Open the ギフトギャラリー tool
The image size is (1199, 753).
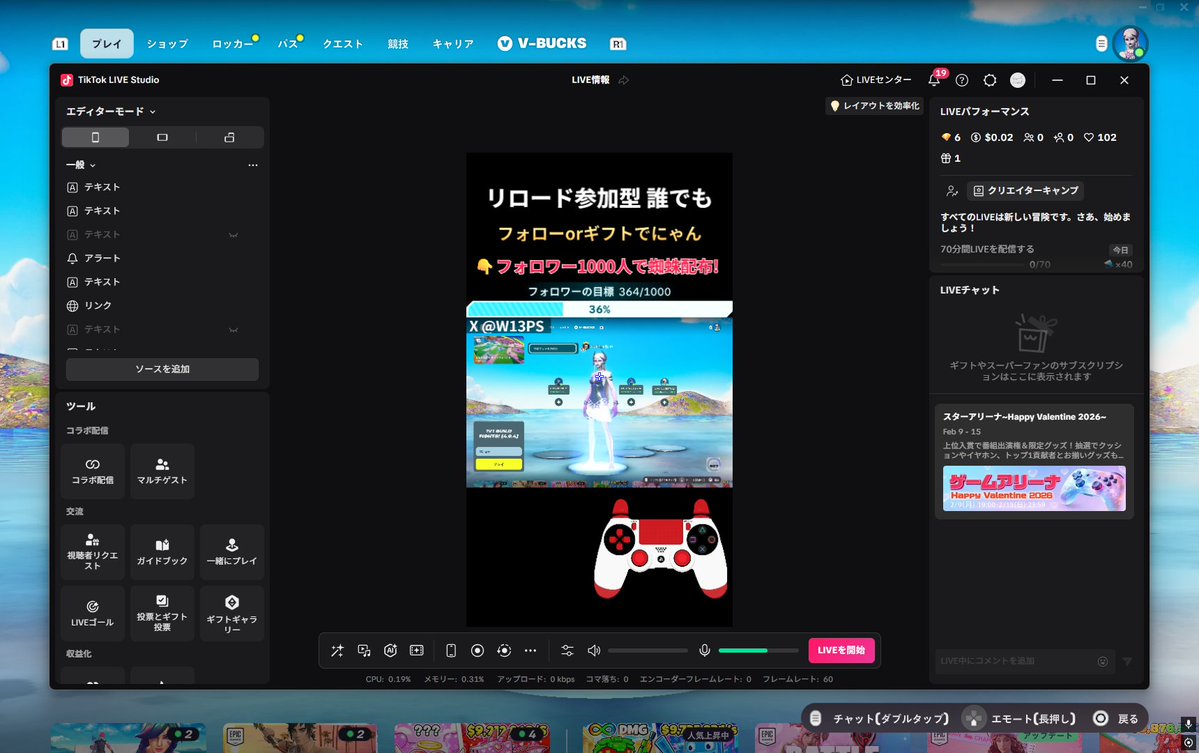tap(232, 614)
